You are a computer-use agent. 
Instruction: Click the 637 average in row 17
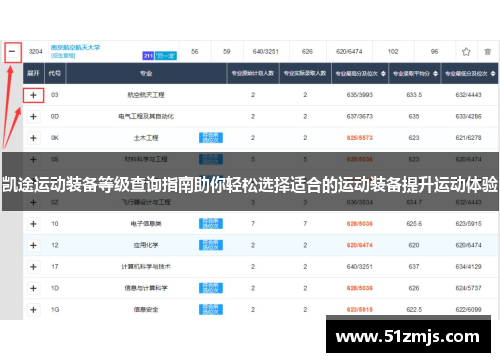click(x=414, y=267)
